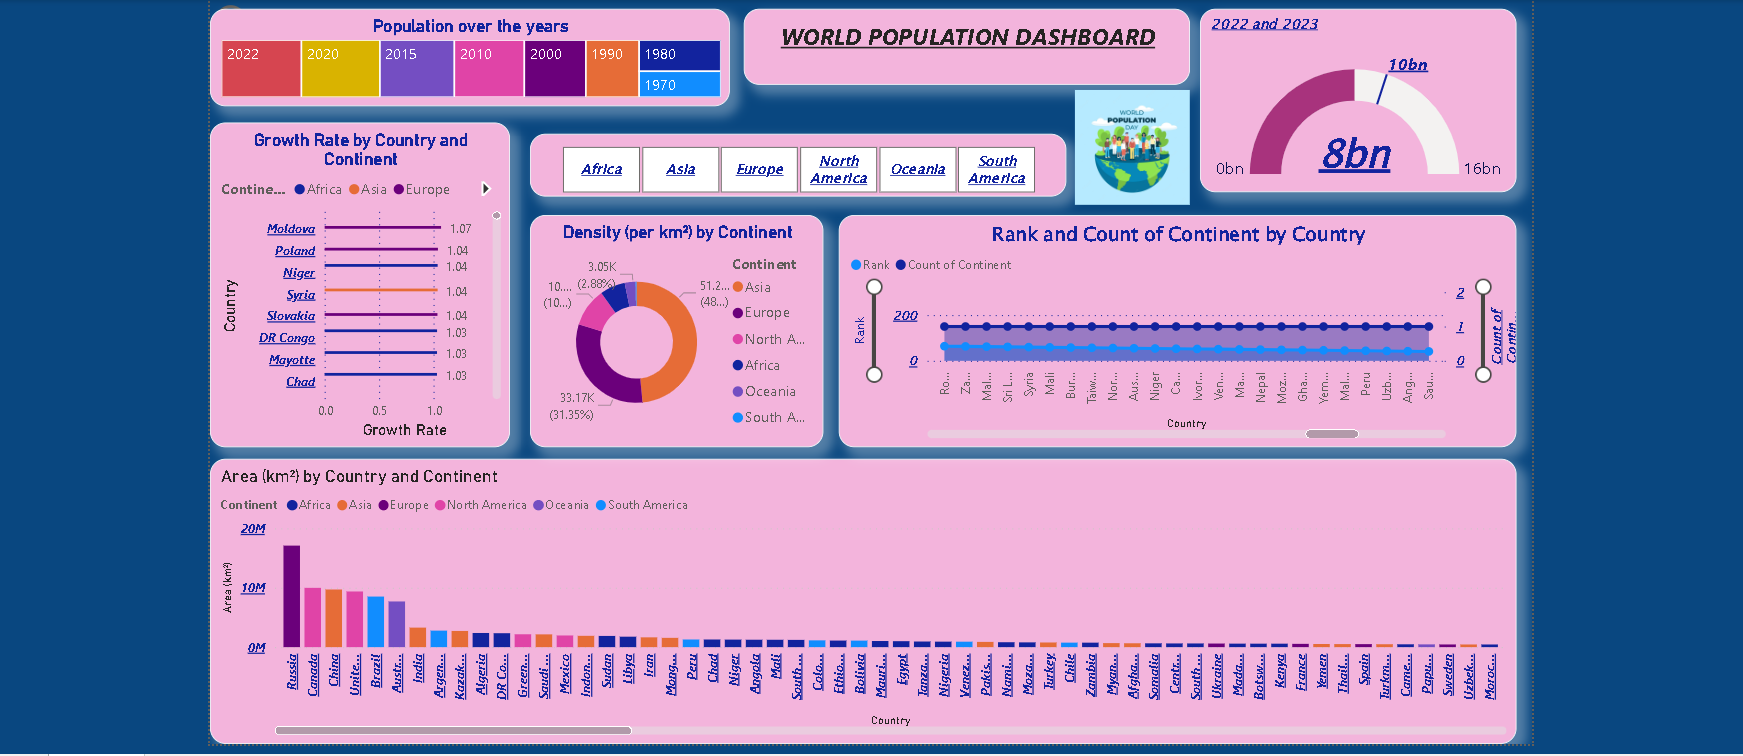Viewport: 1743px width, 756px height.
Task: Click the Moldova bar in the Growth Rate chart
Action: click(x=380, y=228)
